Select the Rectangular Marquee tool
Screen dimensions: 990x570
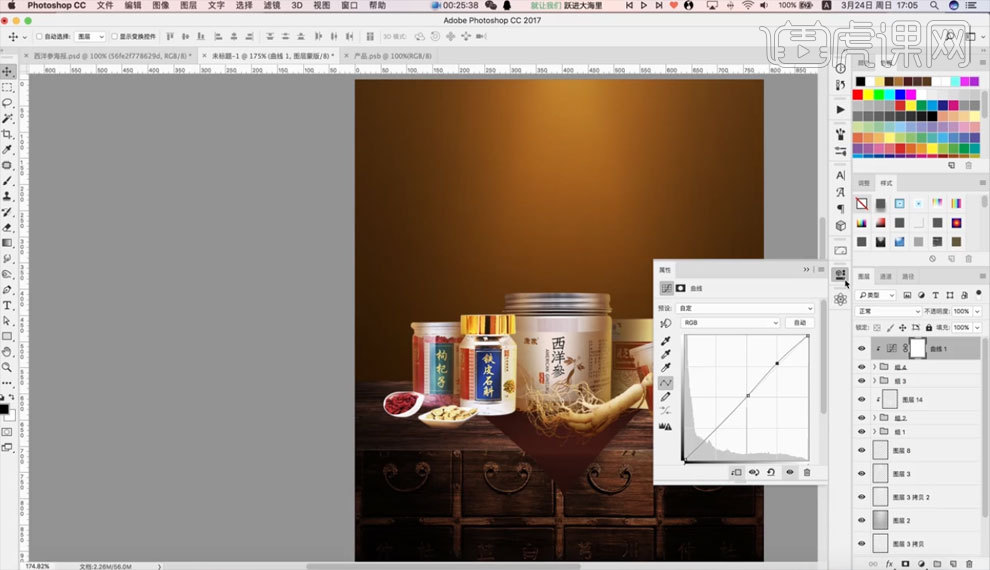pos(7,87)
